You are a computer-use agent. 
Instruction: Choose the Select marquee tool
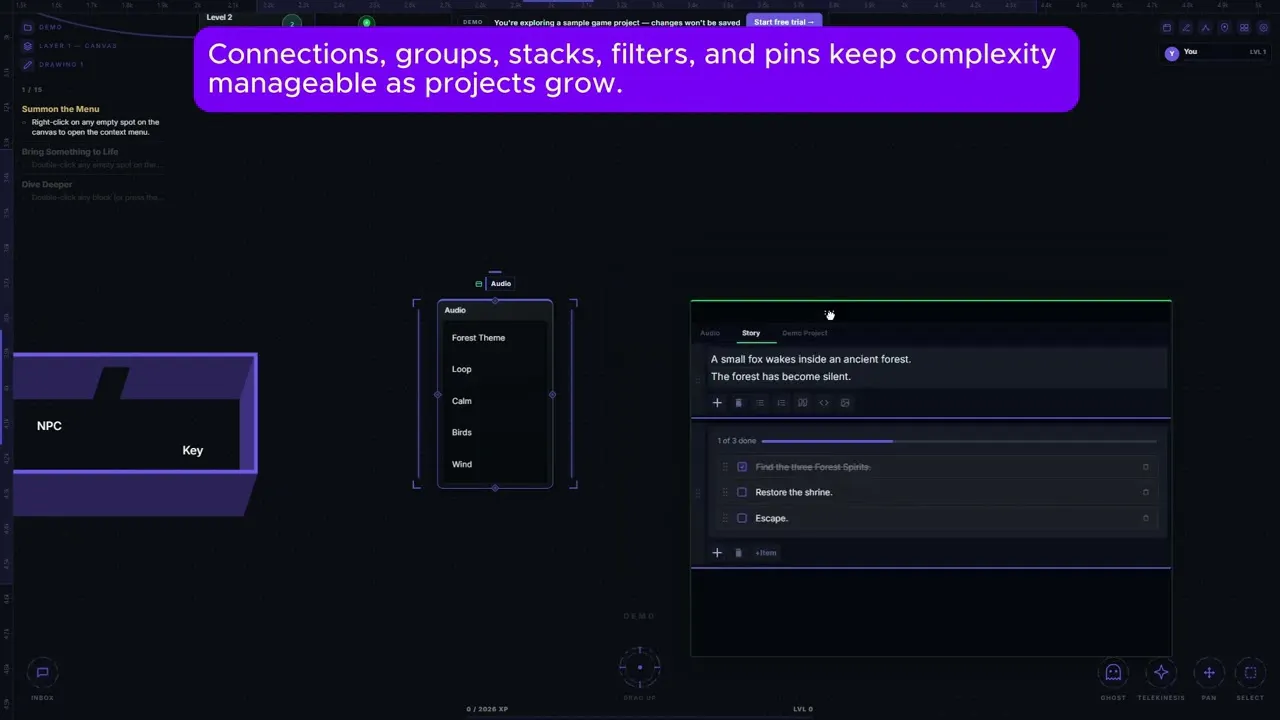click(1250, 673)
